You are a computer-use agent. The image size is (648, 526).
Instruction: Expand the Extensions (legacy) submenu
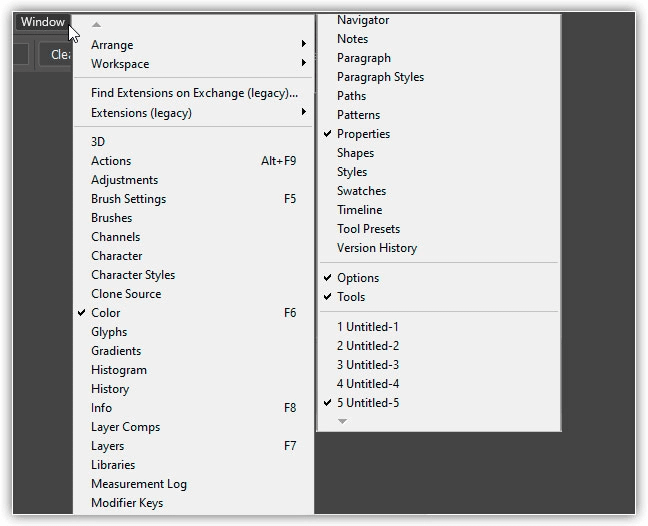pyautogui.click(x=193, y=112)
